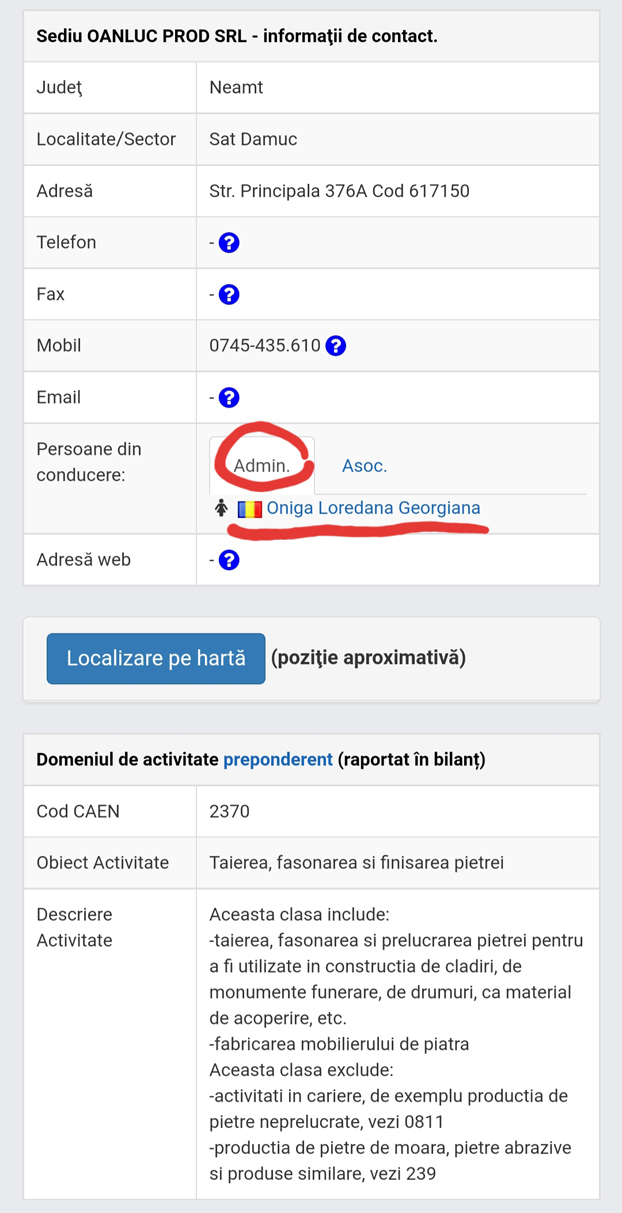Click the blue question mark in the Mobil row
622x1213 pixels.
click(336, 345)
